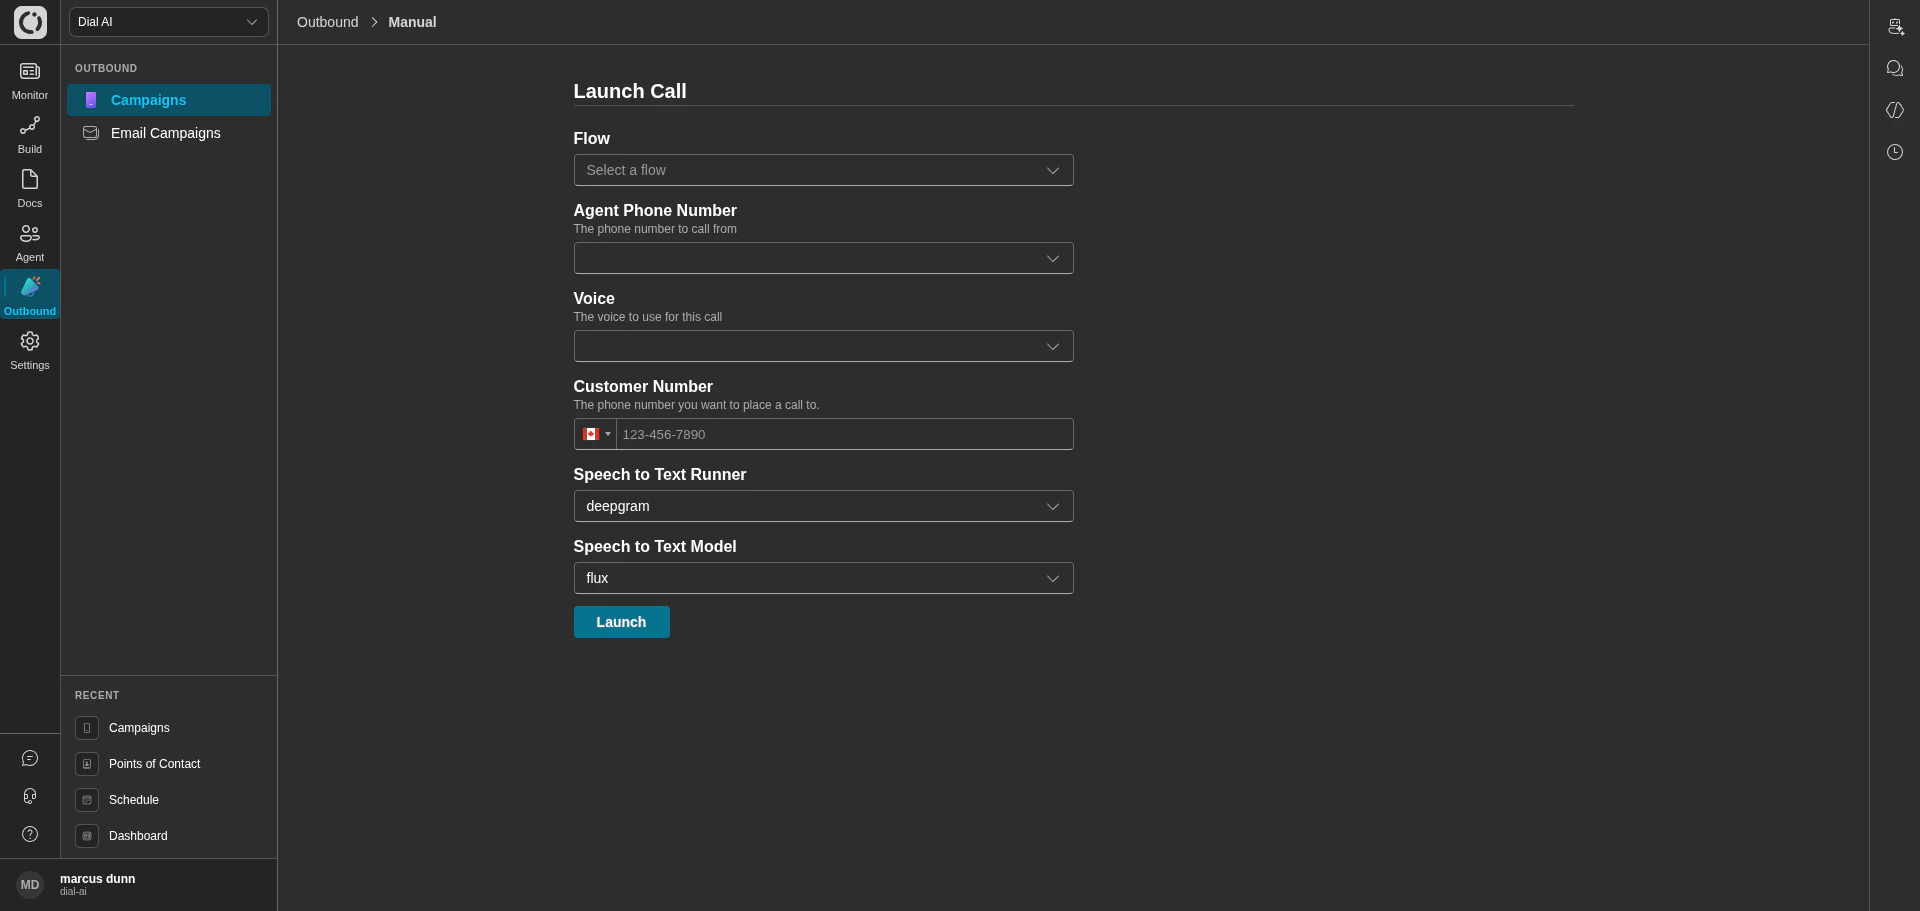Open the Voice dropdown

pyautogui.click(x=823, y=346)
